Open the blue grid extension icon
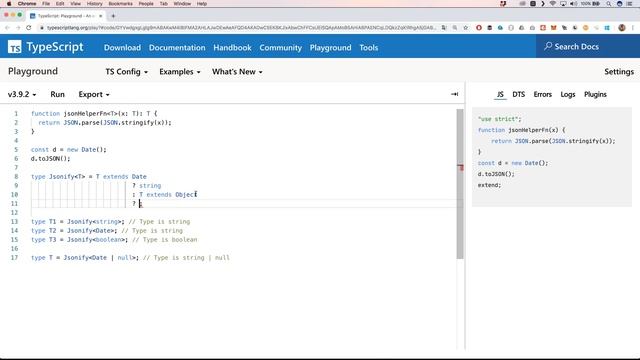 [607, 28]
